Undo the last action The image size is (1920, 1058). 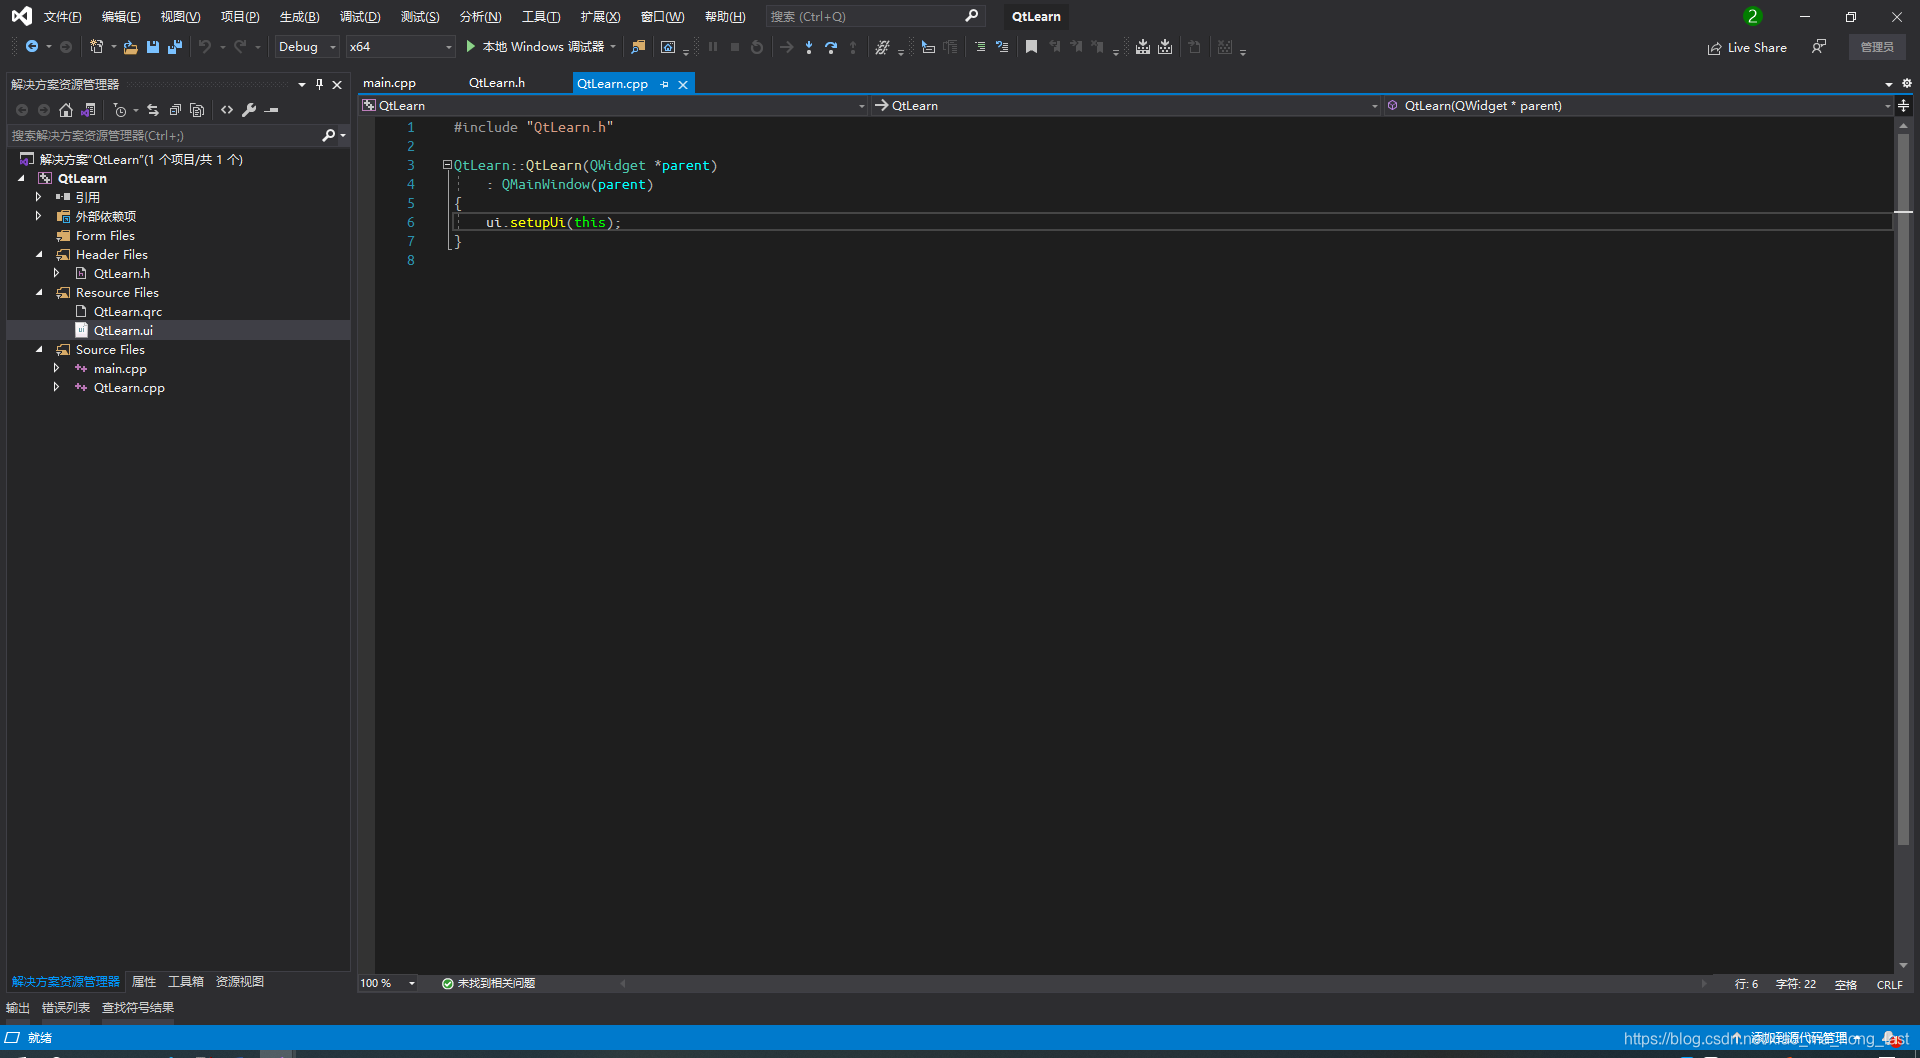click(205, 47)
